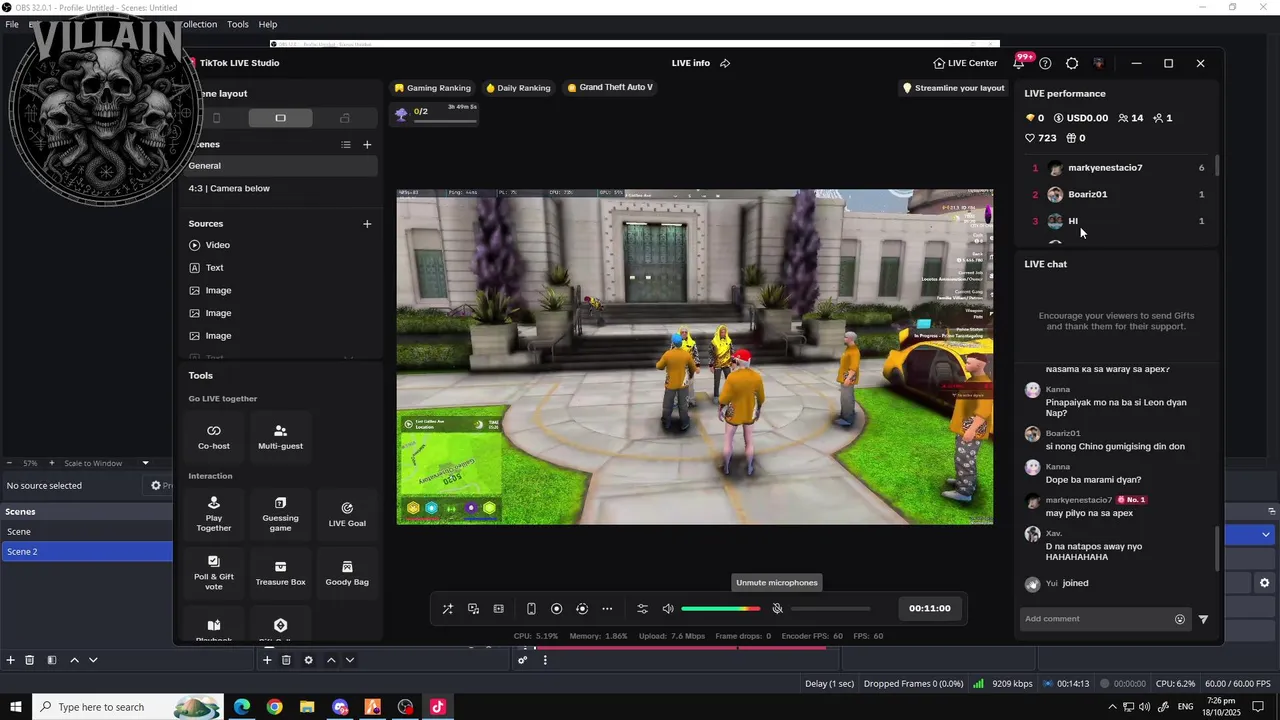Select the 4:3 | Camera below scene
1280x720 pixels.
coord(279,188)
